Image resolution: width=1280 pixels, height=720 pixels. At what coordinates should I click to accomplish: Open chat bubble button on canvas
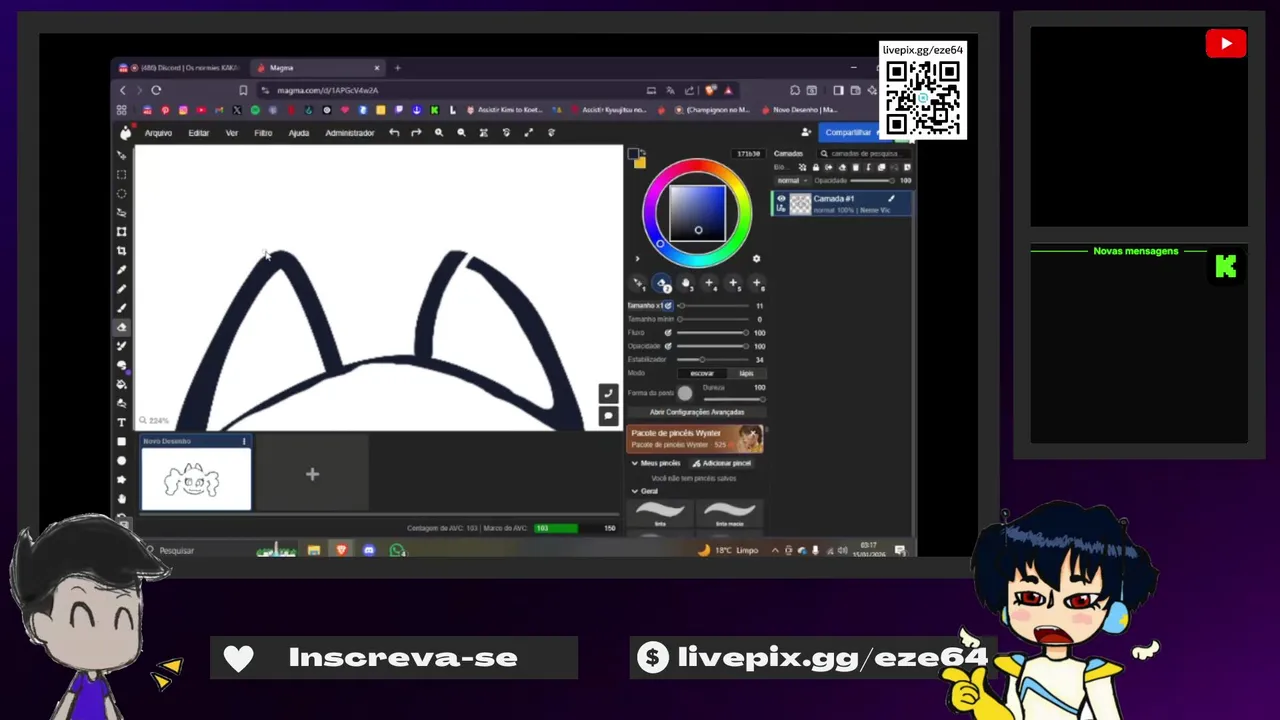click(608, 416)
